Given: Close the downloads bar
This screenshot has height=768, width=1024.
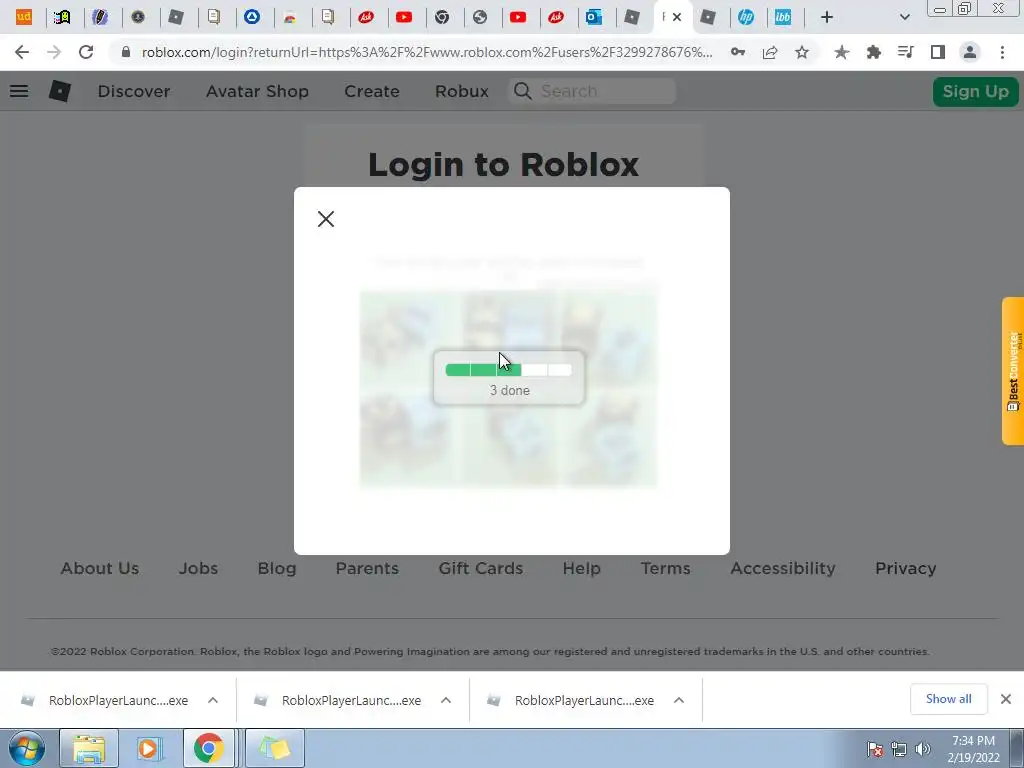Looking at the screenshot, I should tap(1006, 699).
